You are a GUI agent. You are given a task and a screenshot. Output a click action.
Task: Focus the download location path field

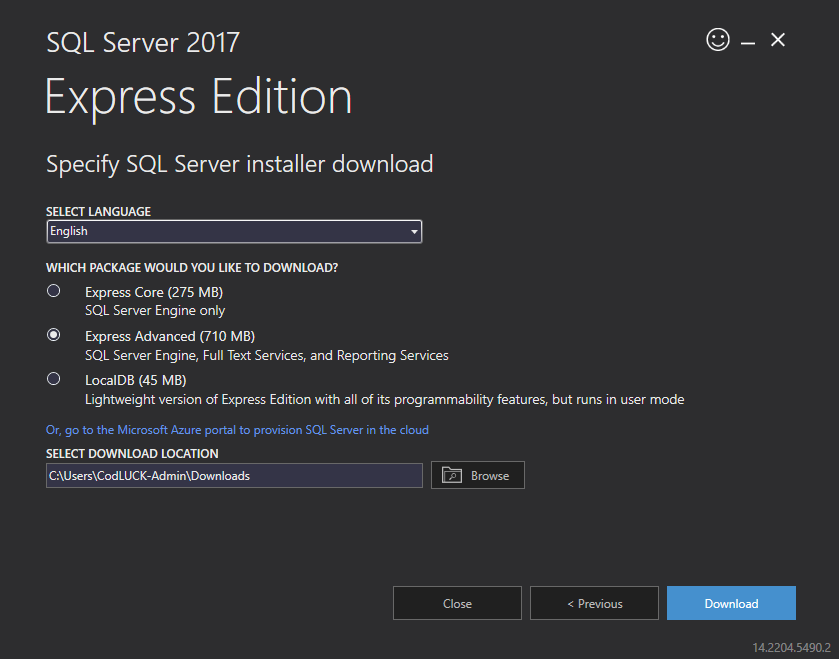[x=234, y=476]
